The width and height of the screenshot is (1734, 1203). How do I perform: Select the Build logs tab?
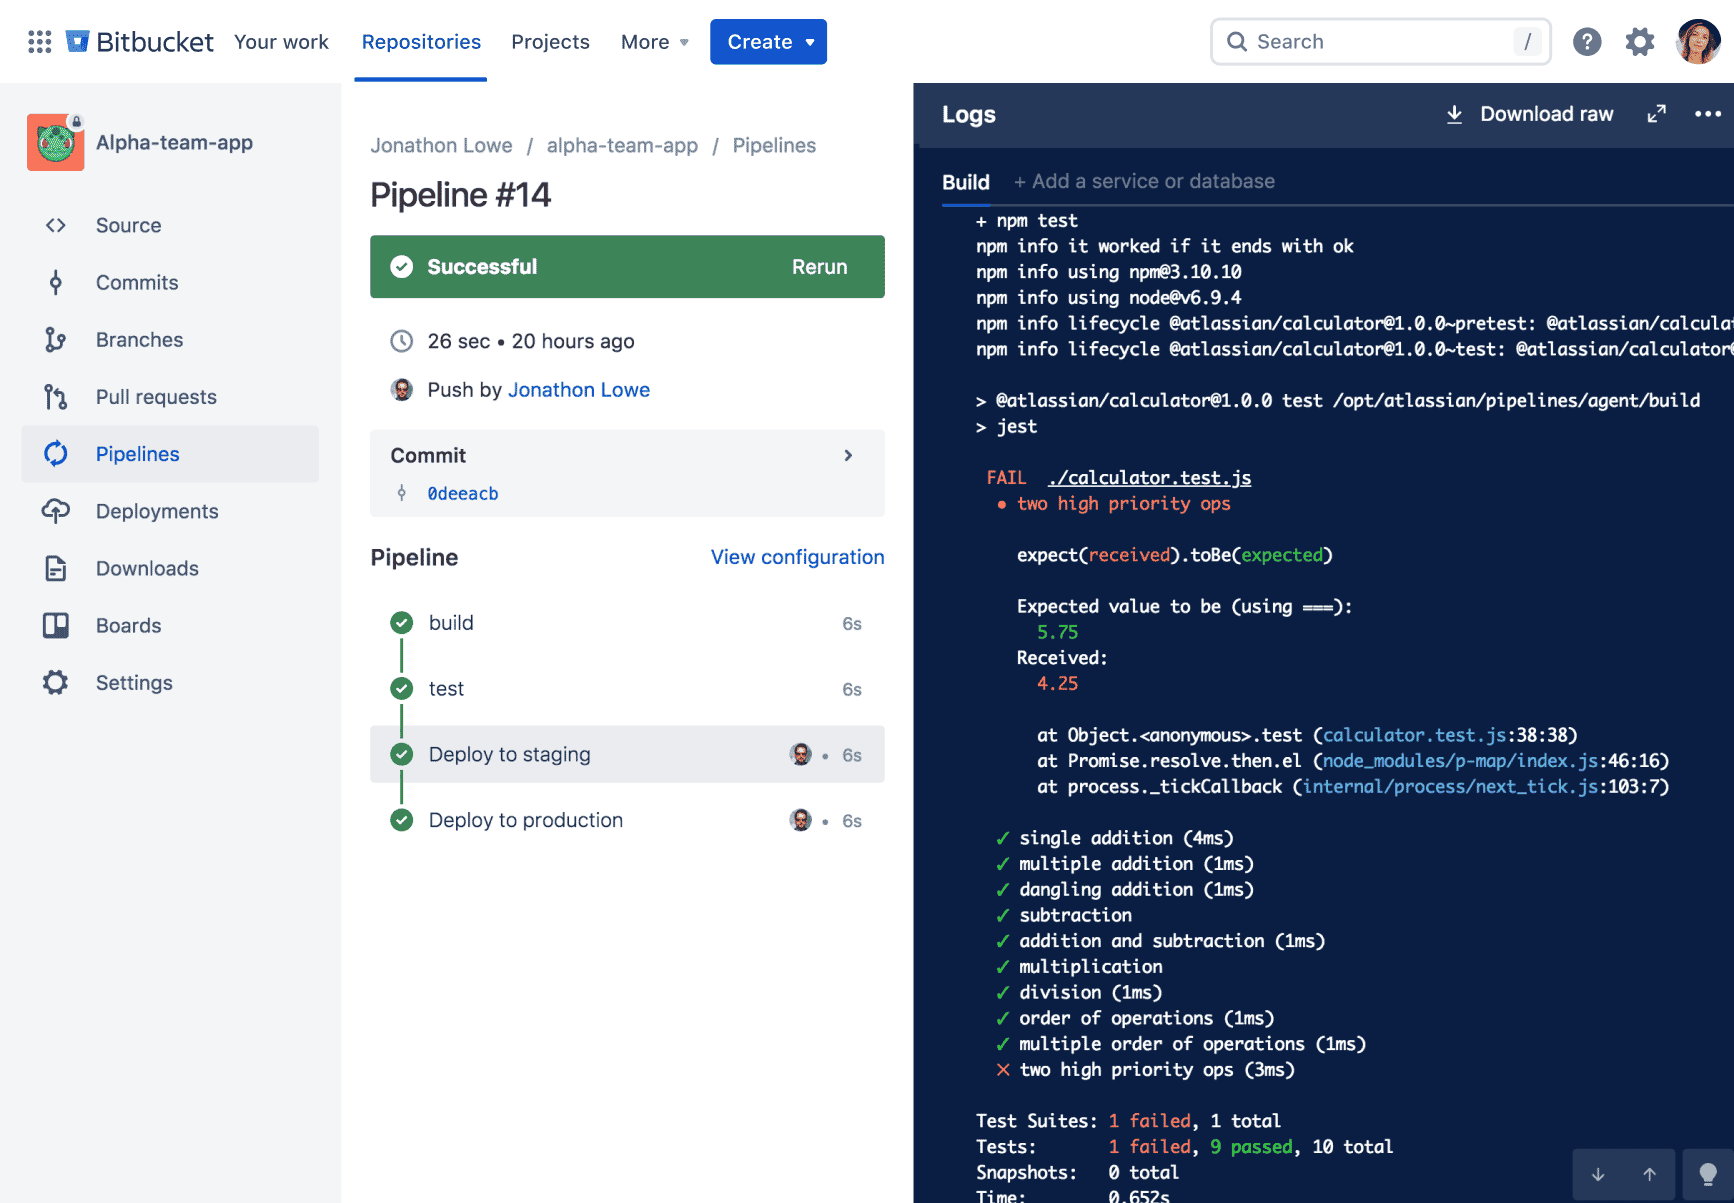point(966,182)
